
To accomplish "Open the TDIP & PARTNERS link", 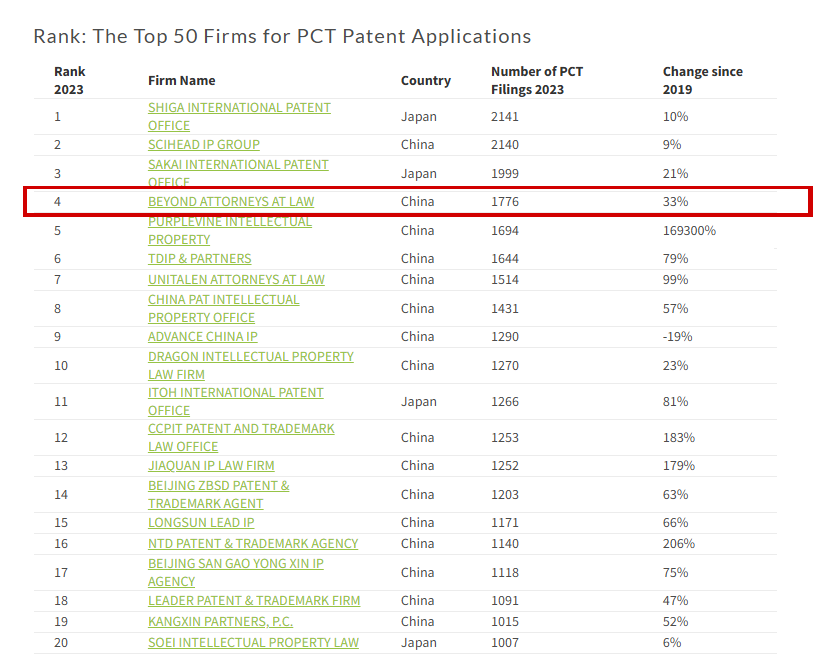I will coord(199,259).
